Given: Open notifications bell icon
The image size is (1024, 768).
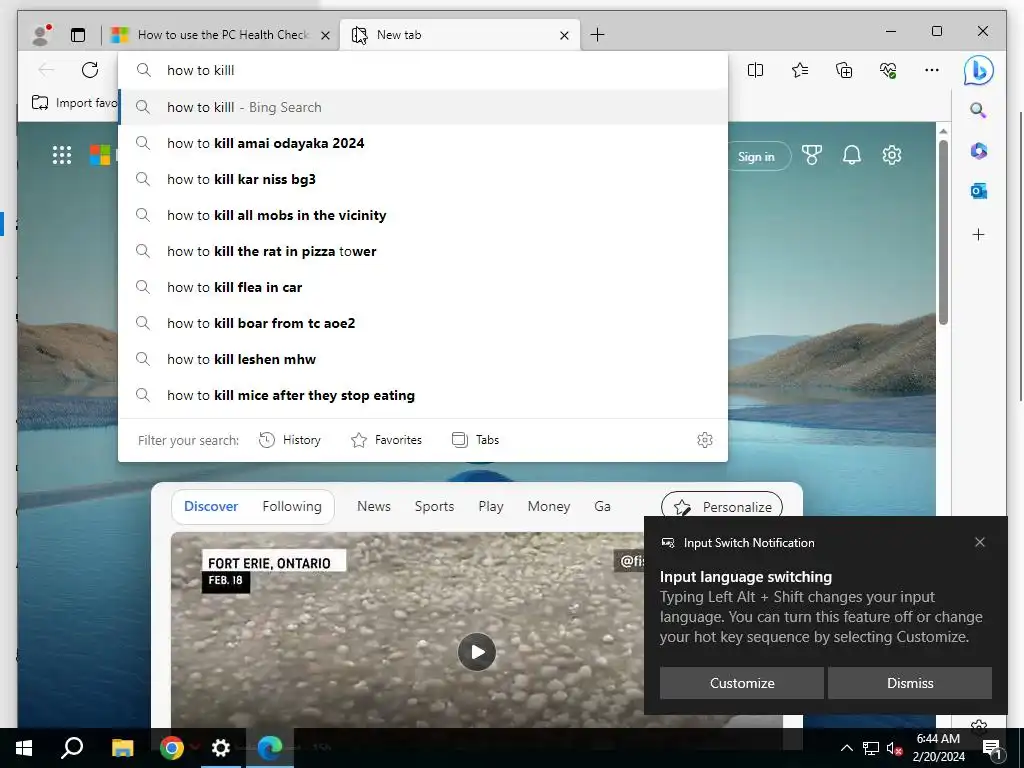Looking at the screenshot, I should click(x=852, y=155).
